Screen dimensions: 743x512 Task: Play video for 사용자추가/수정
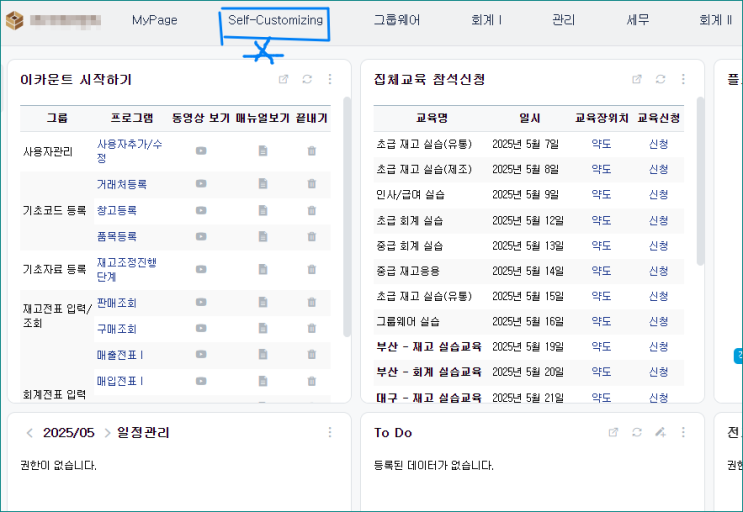[201, 151]
